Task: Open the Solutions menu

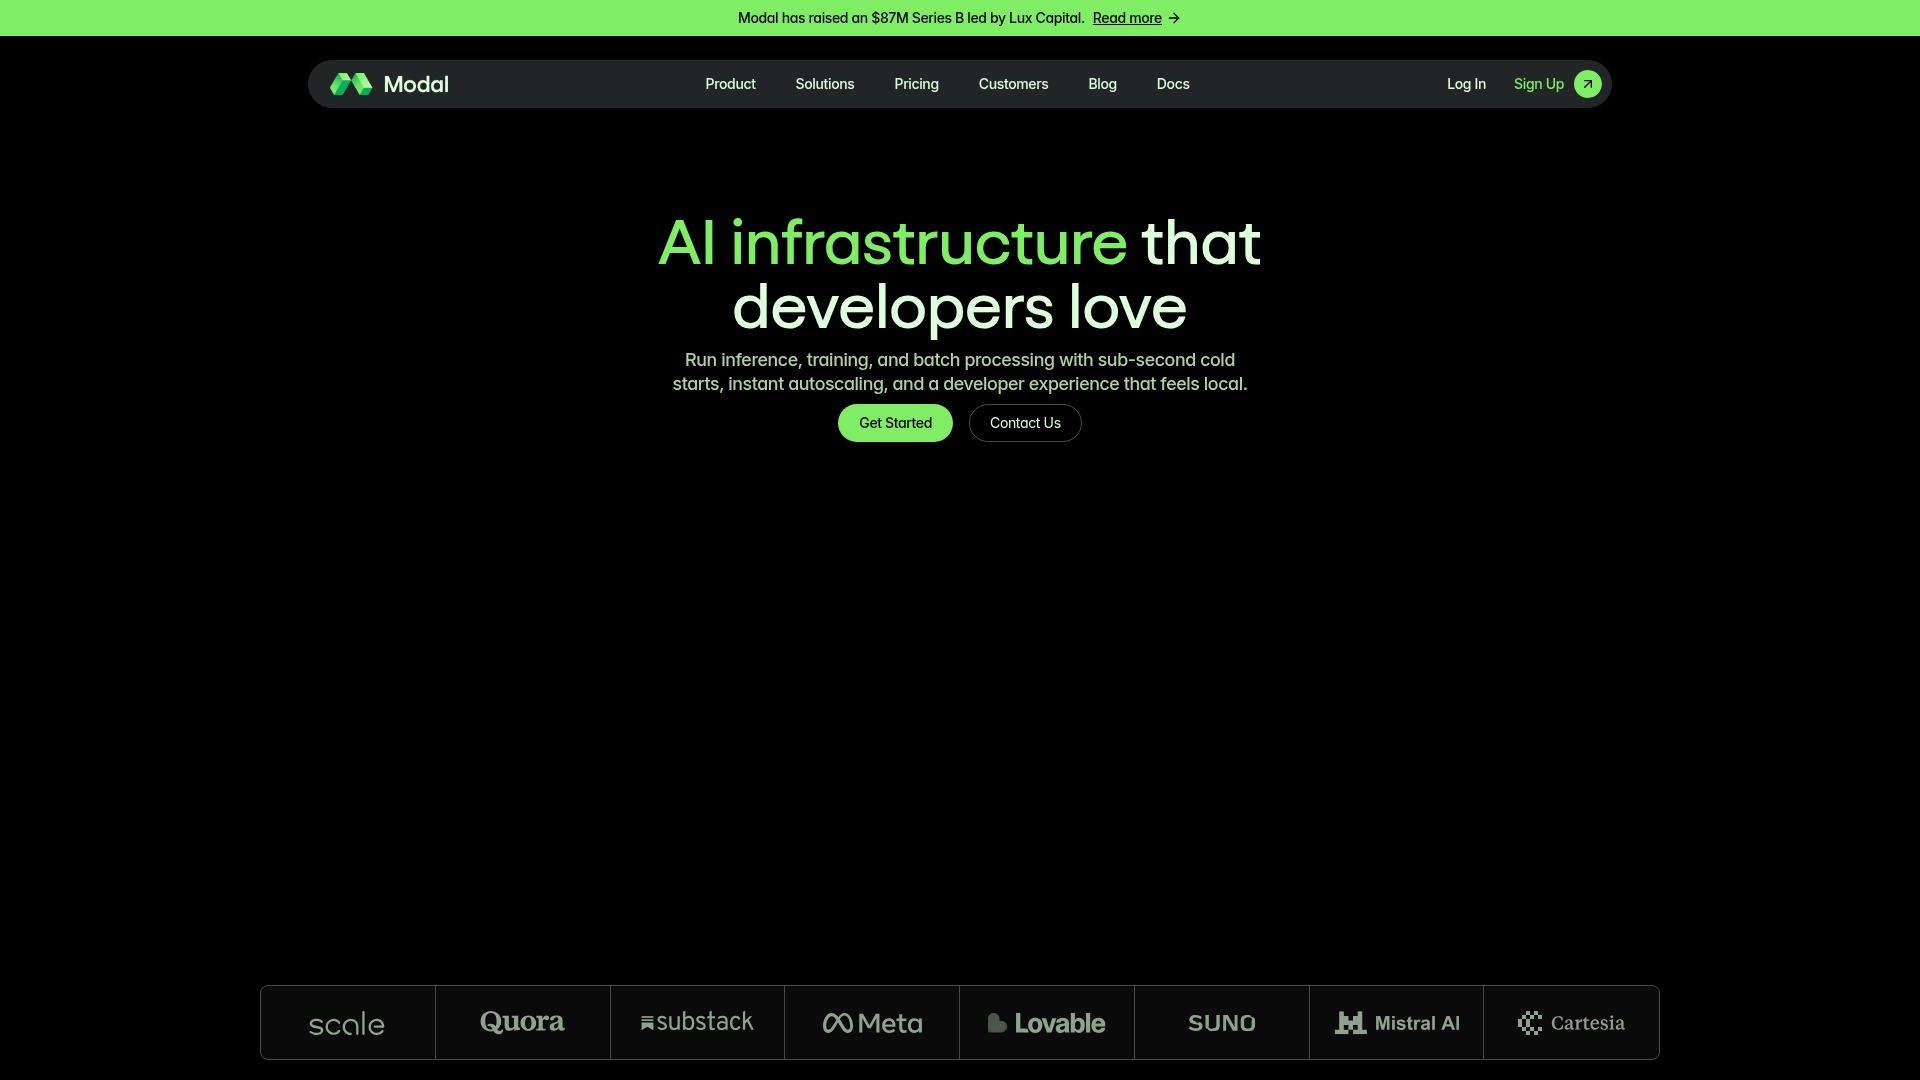Action: point(824,84)
